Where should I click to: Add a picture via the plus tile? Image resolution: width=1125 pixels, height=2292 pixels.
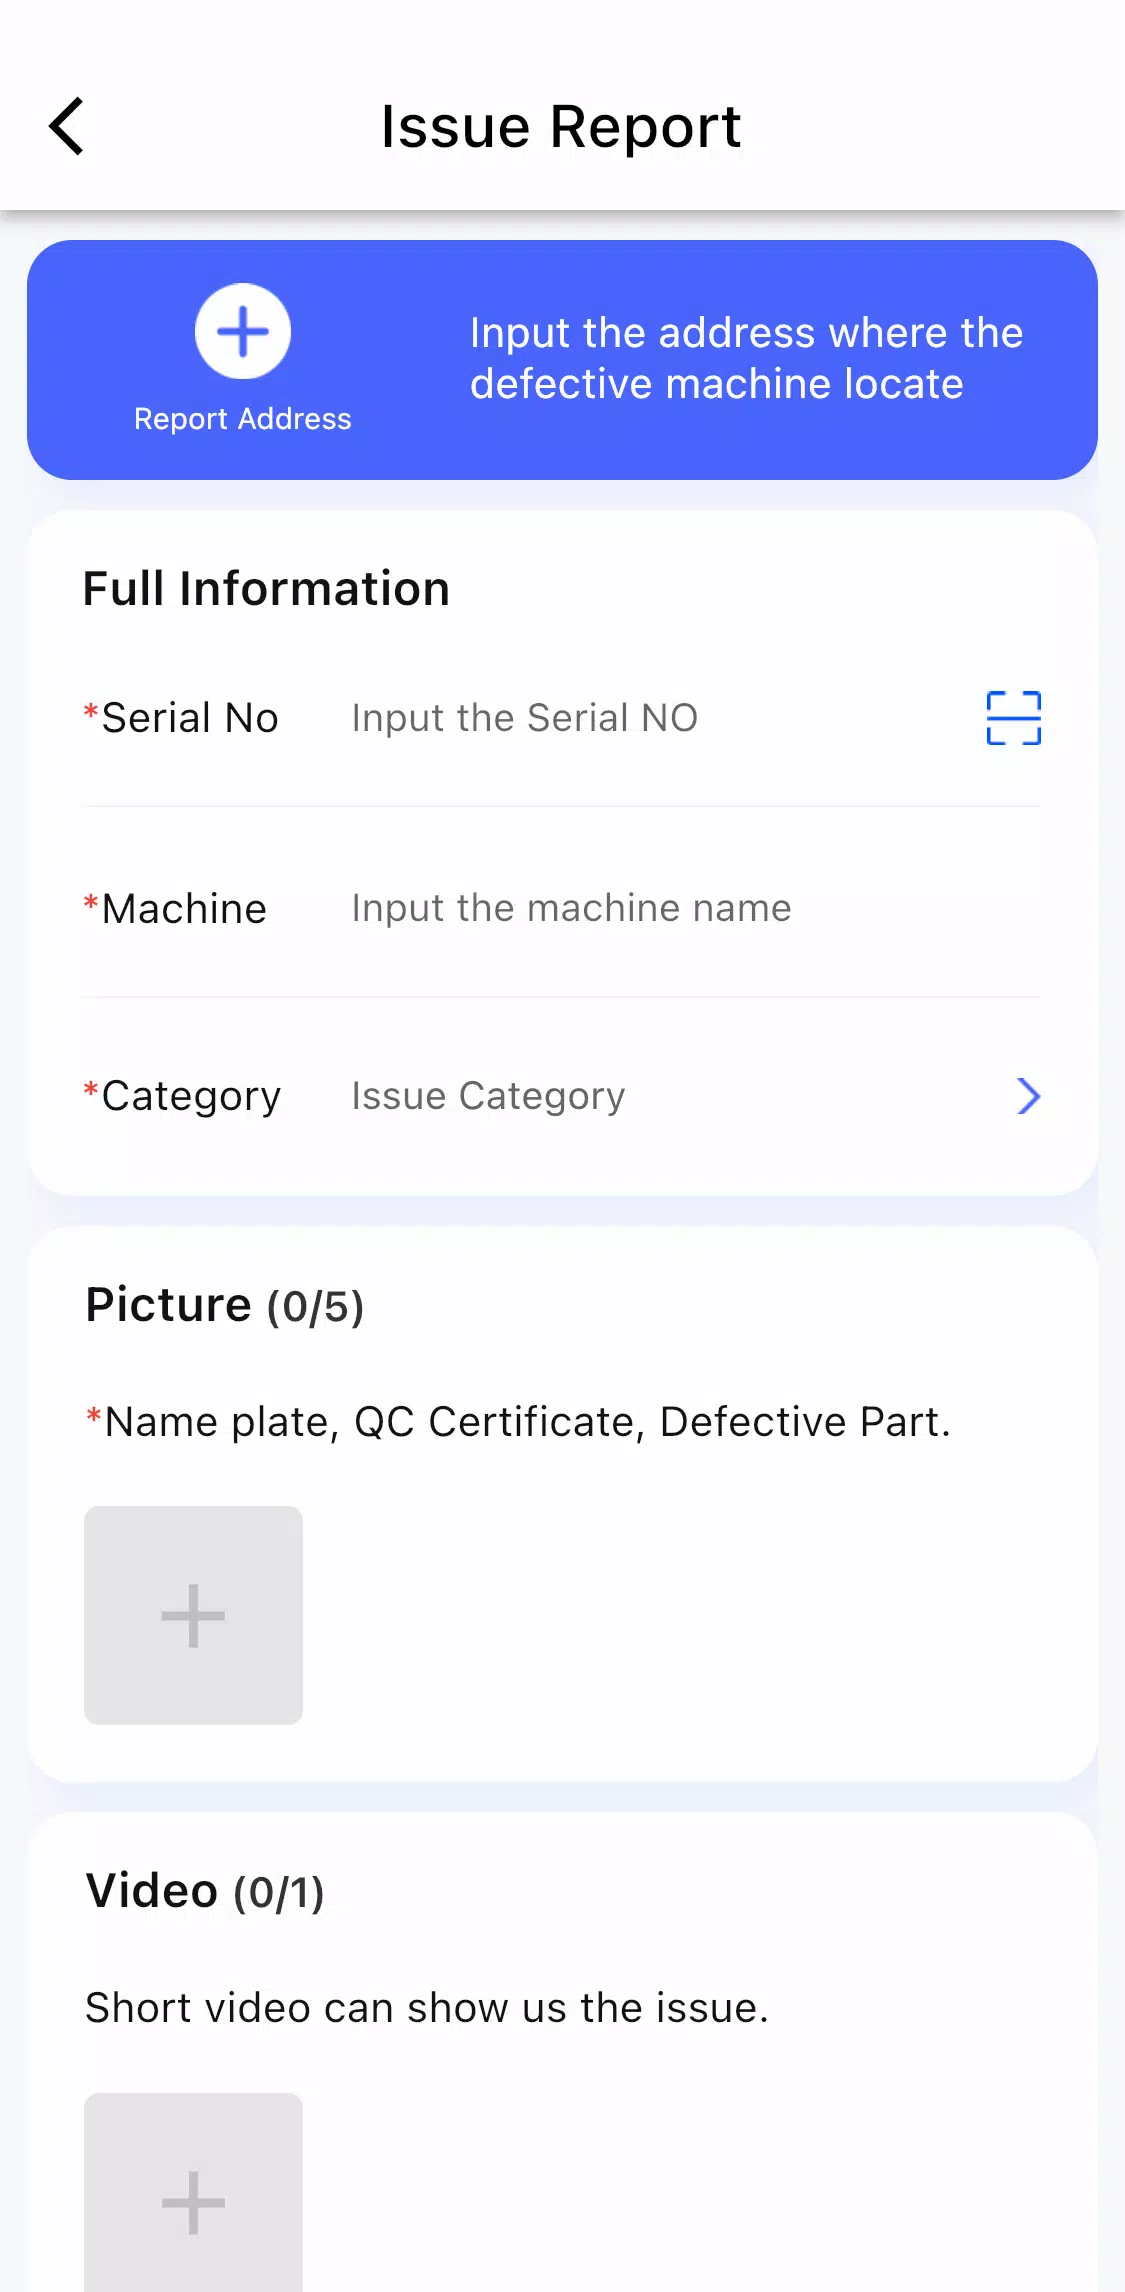(x=193, y=1615)
